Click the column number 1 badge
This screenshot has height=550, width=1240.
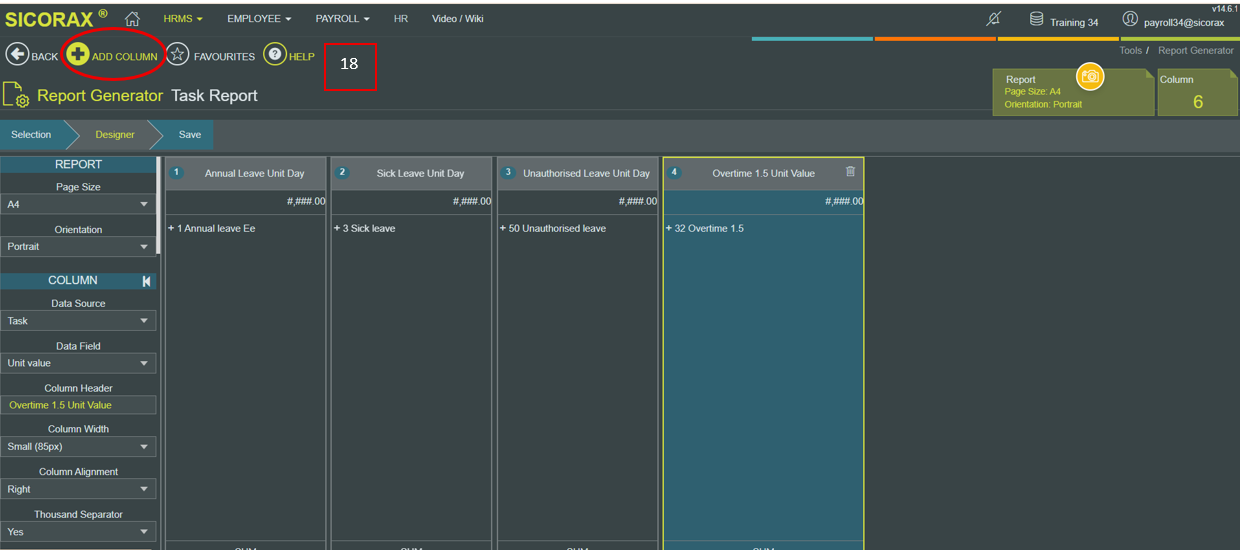176,172
